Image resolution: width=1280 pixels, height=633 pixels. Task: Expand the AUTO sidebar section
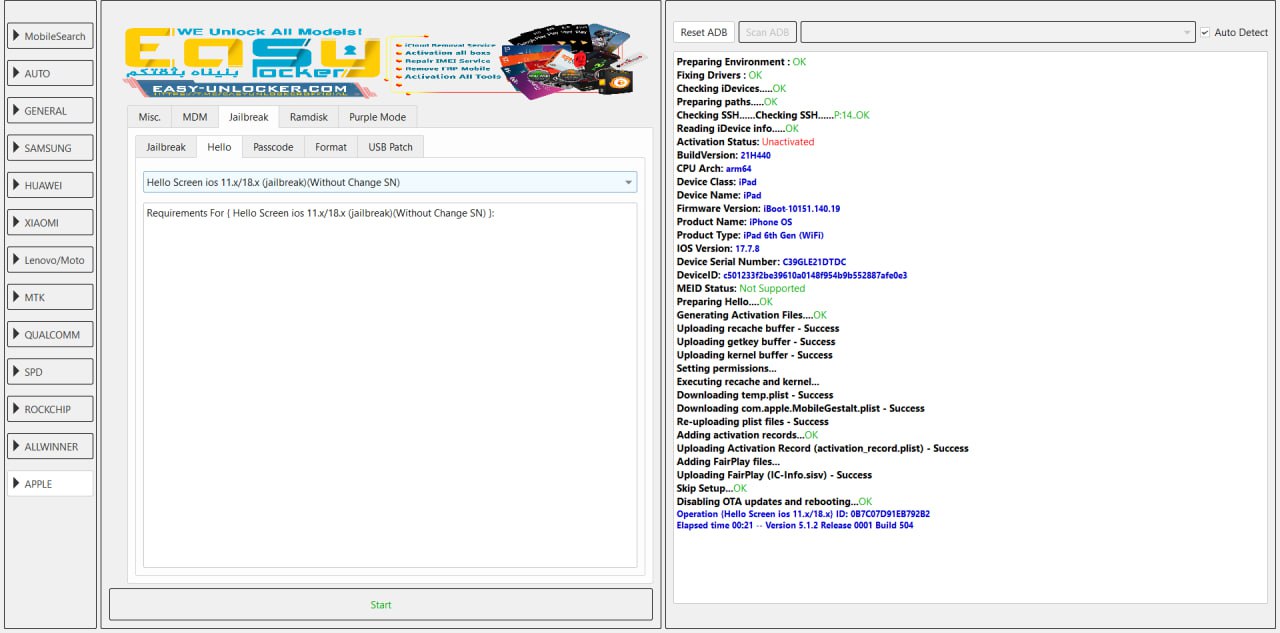[x=50, y=73]
